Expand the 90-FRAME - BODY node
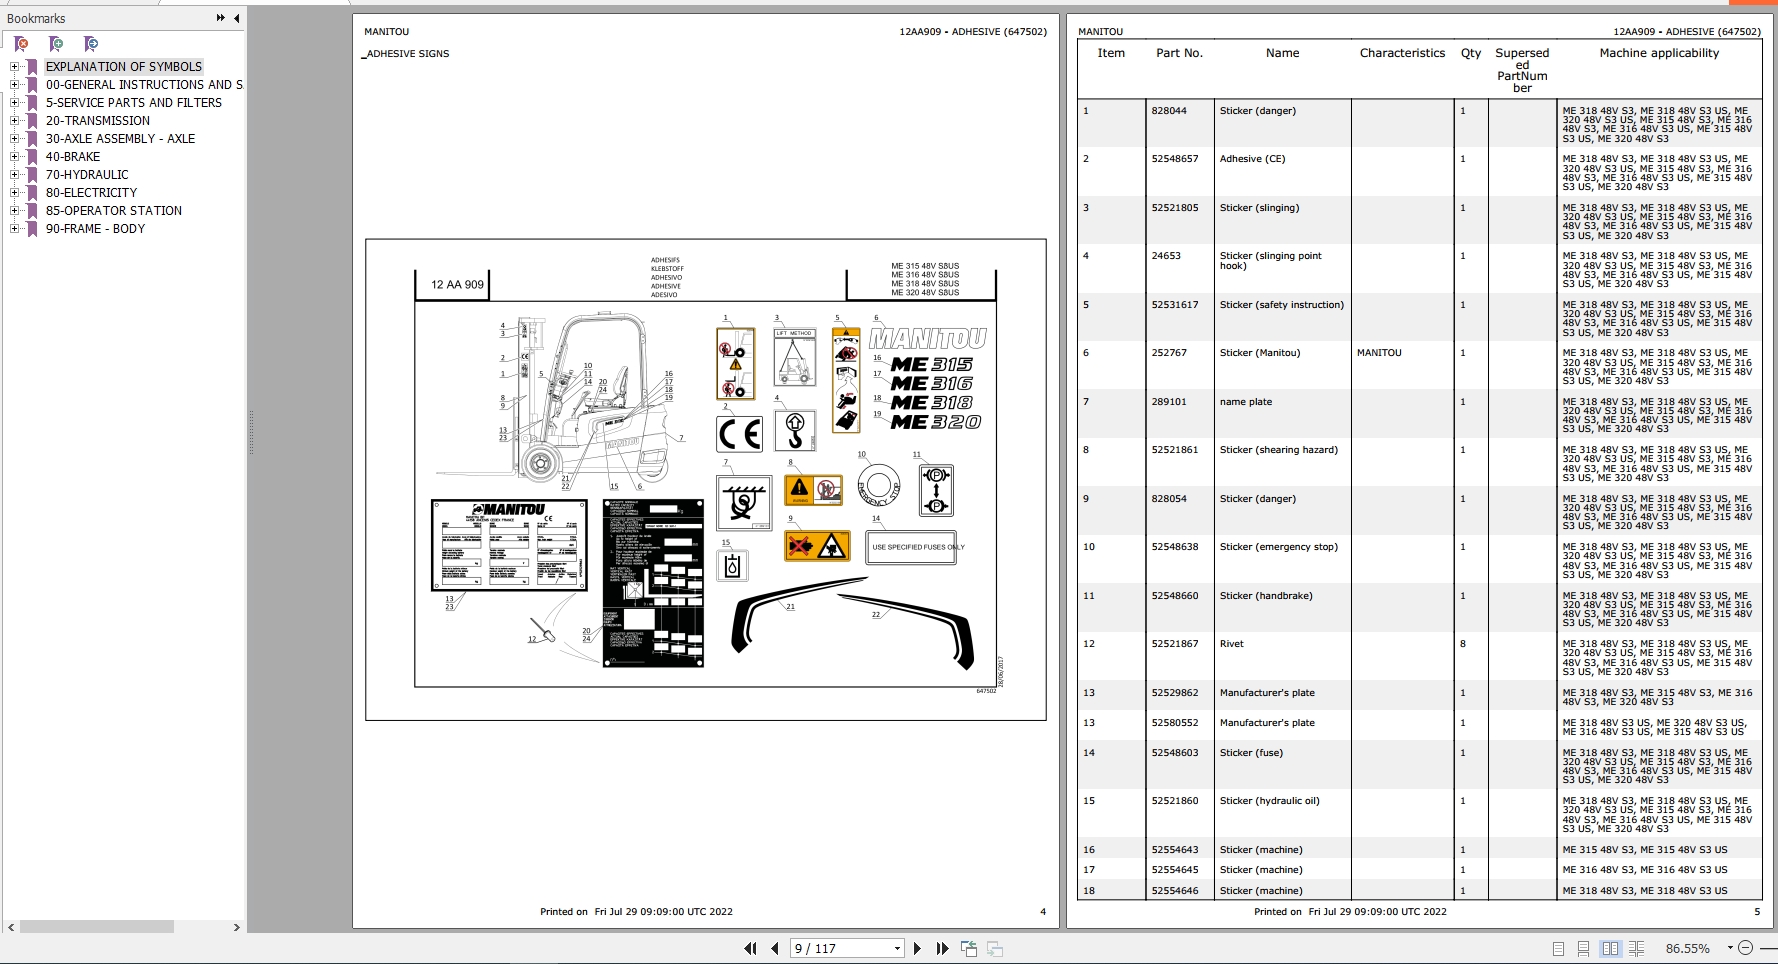 pyautogui.click(x=14, y=229)
